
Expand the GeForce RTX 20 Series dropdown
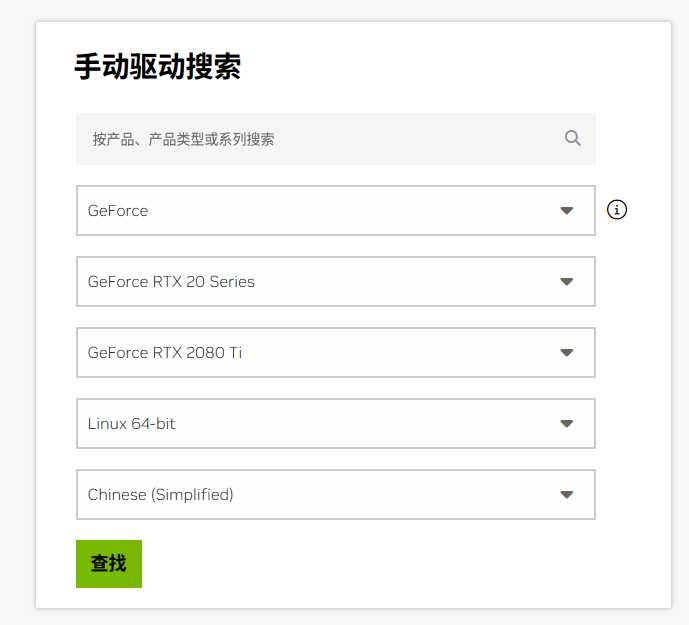click(336, 281)
